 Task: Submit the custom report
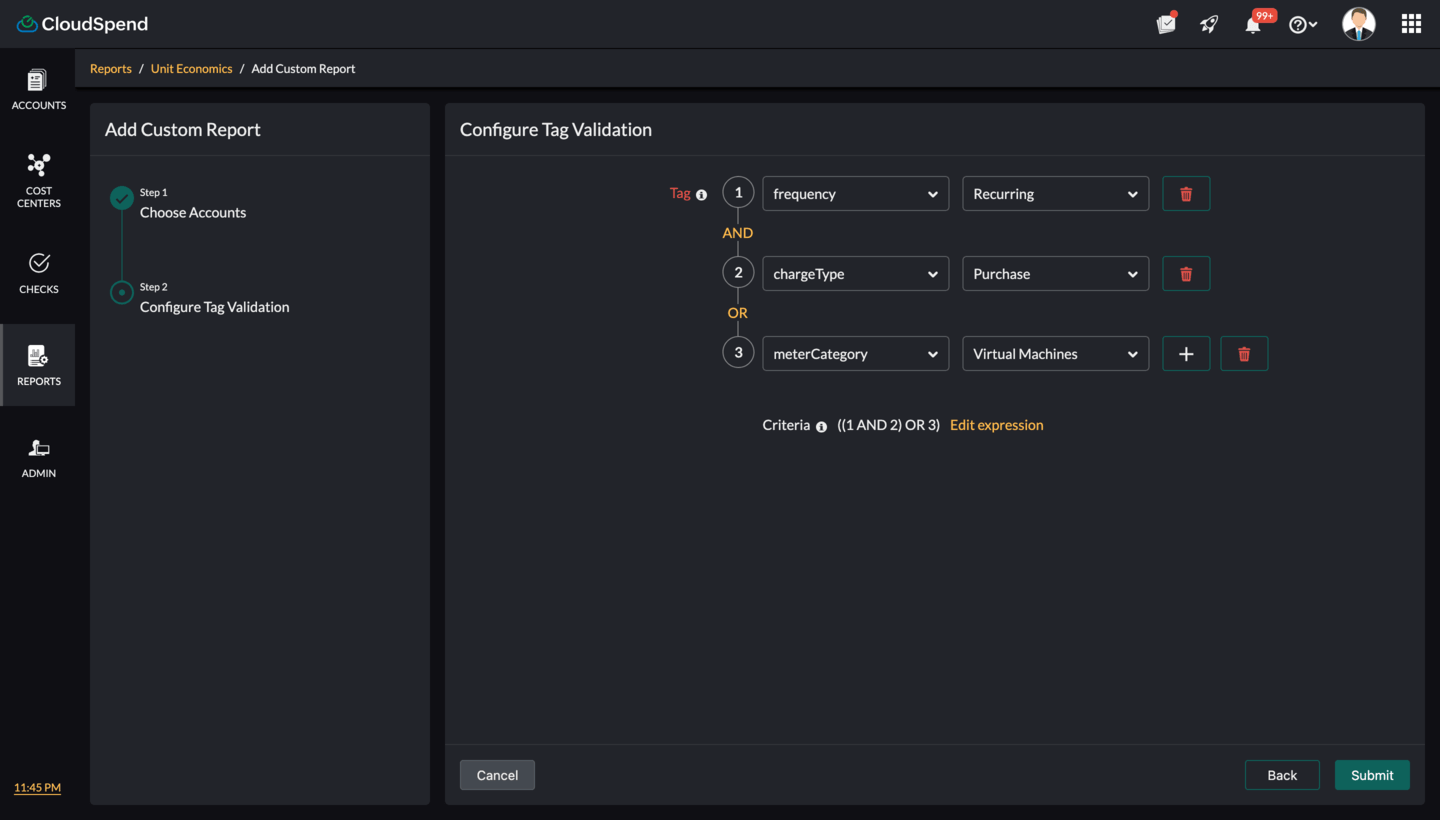pyautogui.click(x=1371, y=774)
